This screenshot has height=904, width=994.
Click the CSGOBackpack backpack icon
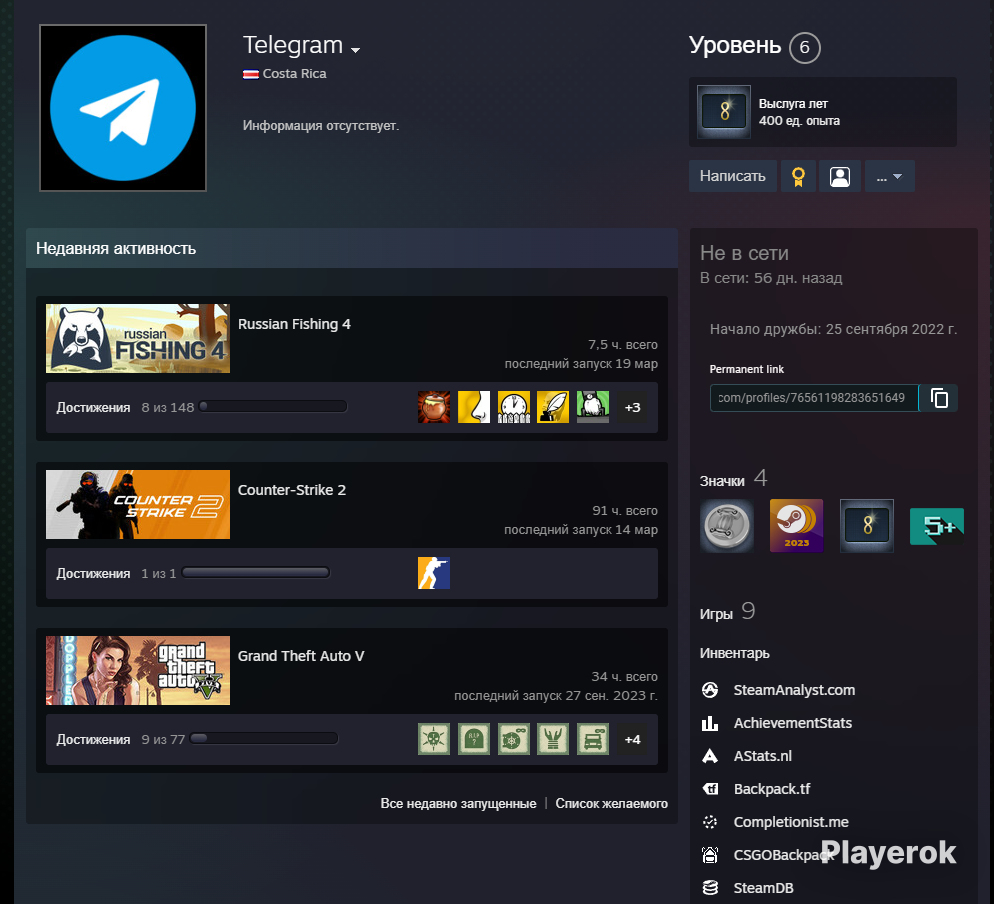pyautogui.click(x=710, y=855)
